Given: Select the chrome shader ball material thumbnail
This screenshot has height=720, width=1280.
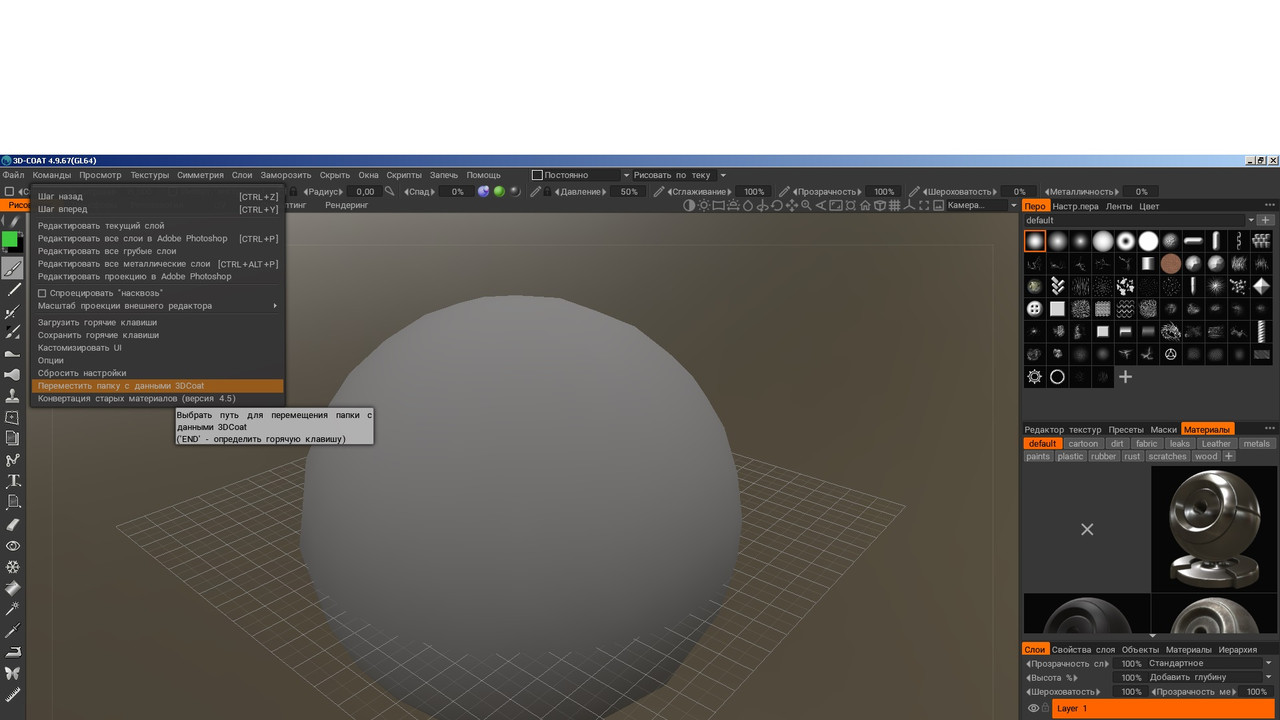Looking at the screenshot, I should click(x=1214, y=529).
